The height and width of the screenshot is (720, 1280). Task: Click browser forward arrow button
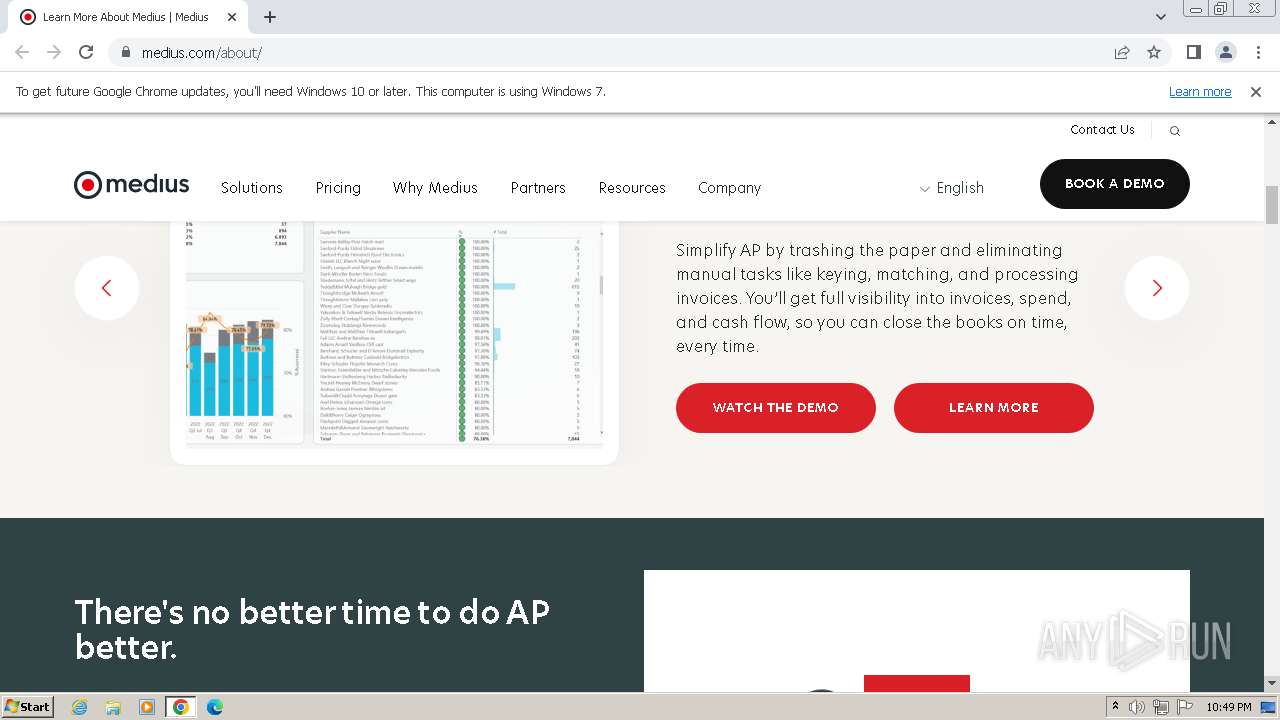click(x=54, y=52)
